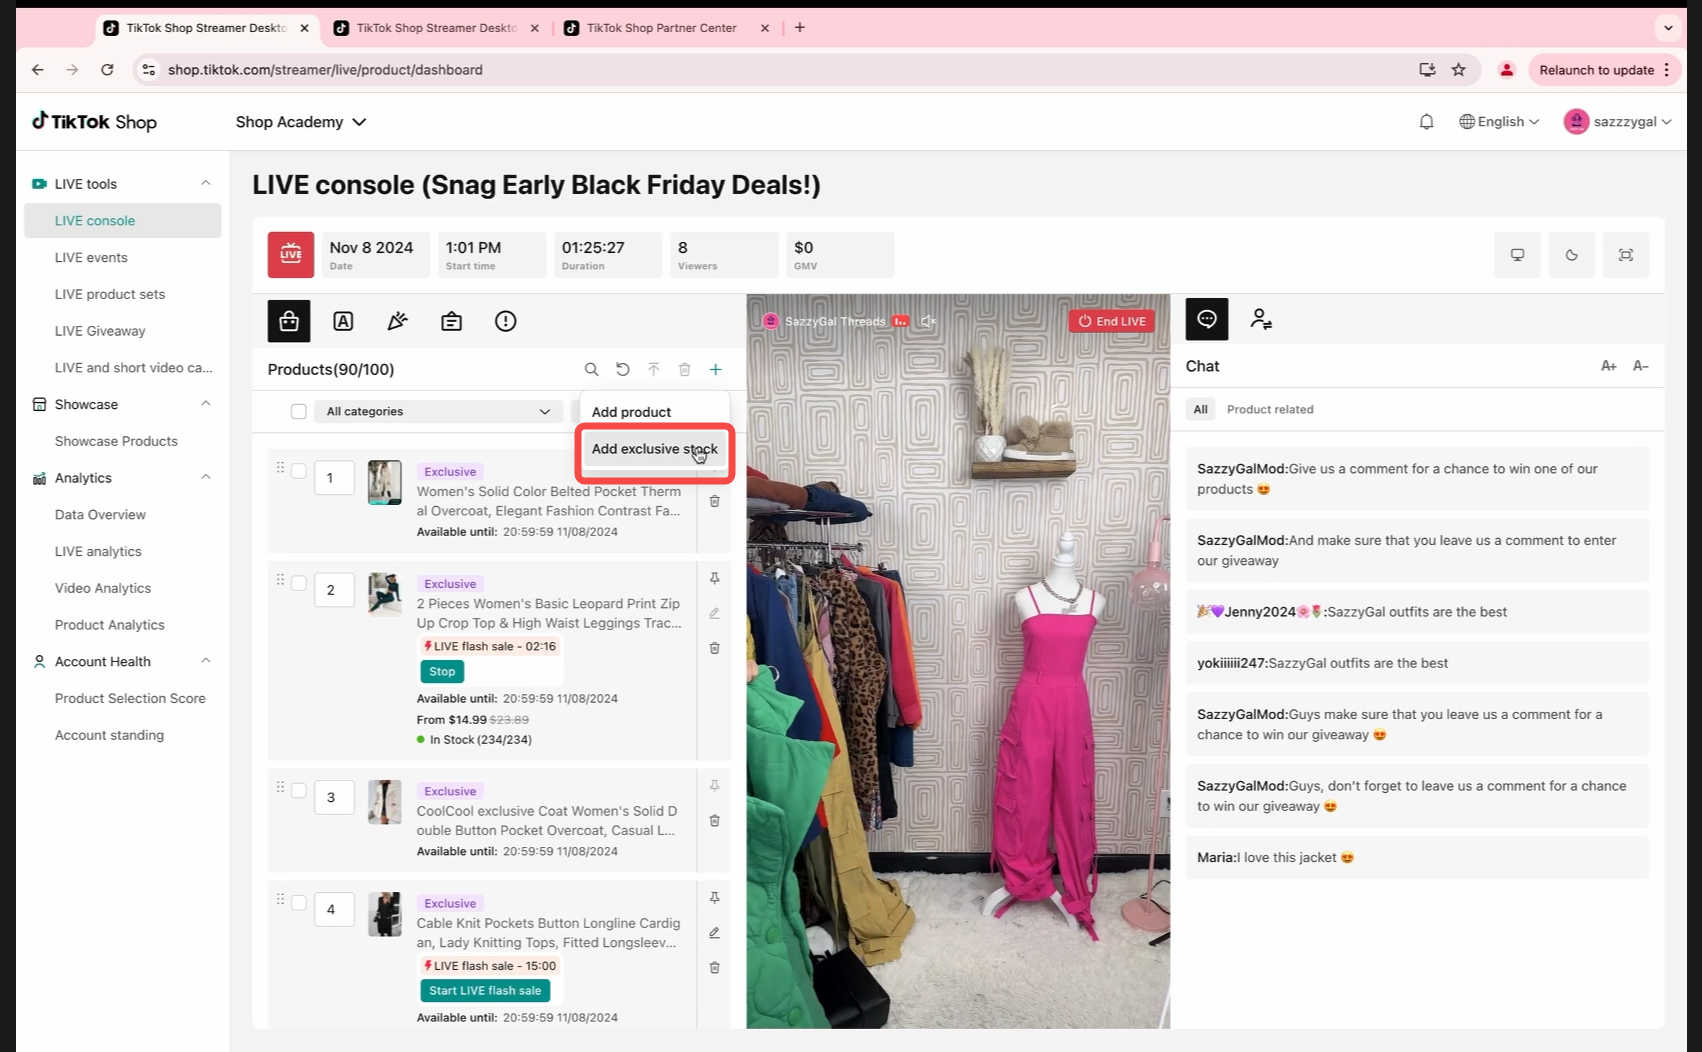Viewport: 1702px width, 1052px height.
Task: Switch to Product related chat tab
Action: coord(1269,410)
